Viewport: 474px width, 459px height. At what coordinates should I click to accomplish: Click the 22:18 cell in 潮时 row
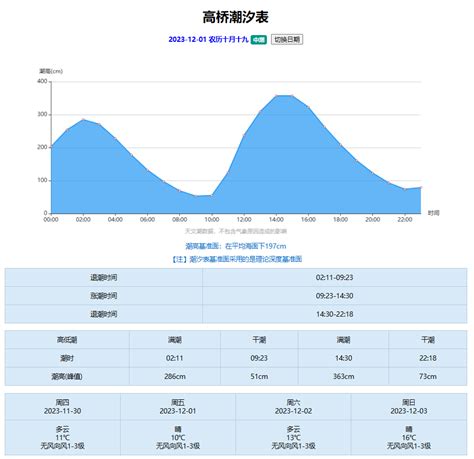coord(428,358)
